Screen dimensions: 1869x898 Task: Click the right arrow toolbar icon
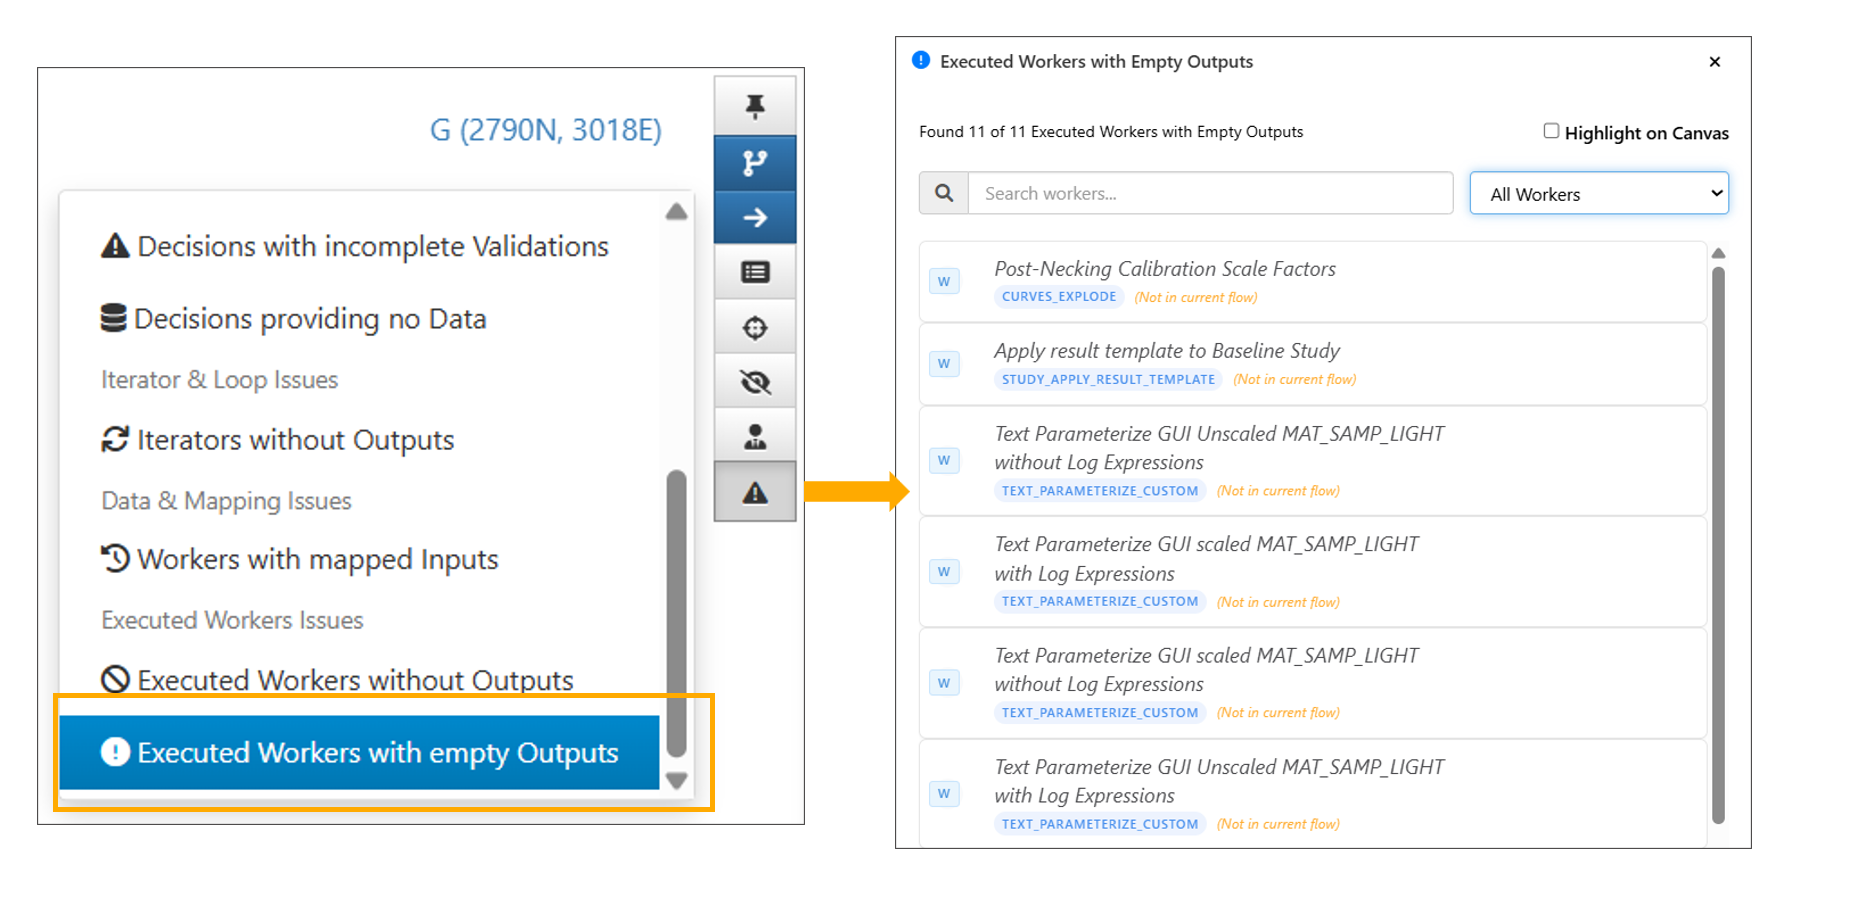point(755,217)
